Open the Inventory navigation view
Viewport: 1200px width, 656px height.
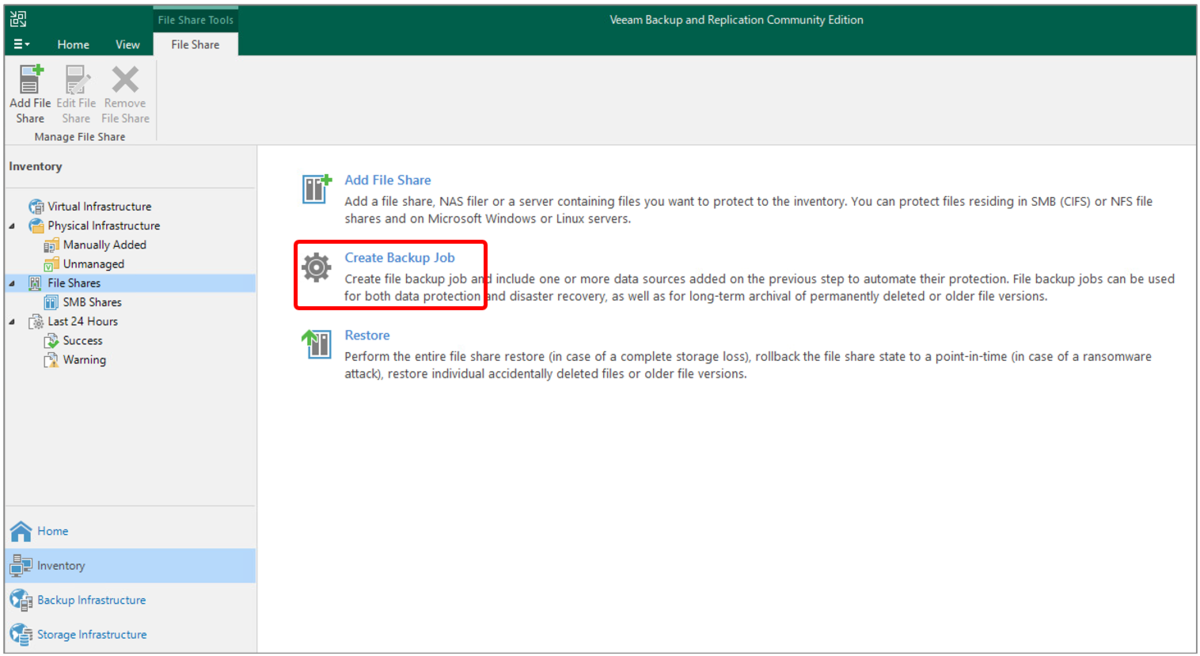click(130, 565)
